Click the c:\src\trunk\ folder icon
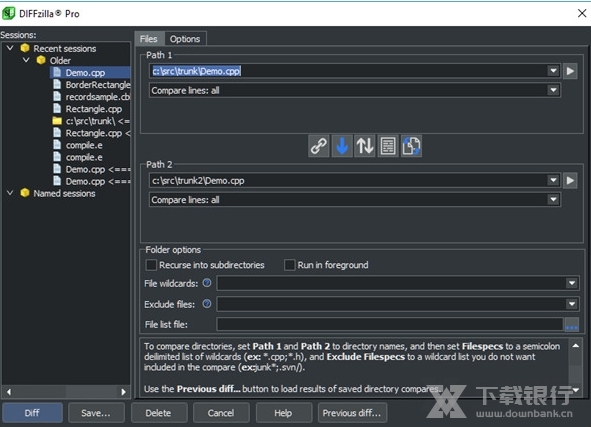This screenshot has height=427, width=591. click(x=57, y=121)
